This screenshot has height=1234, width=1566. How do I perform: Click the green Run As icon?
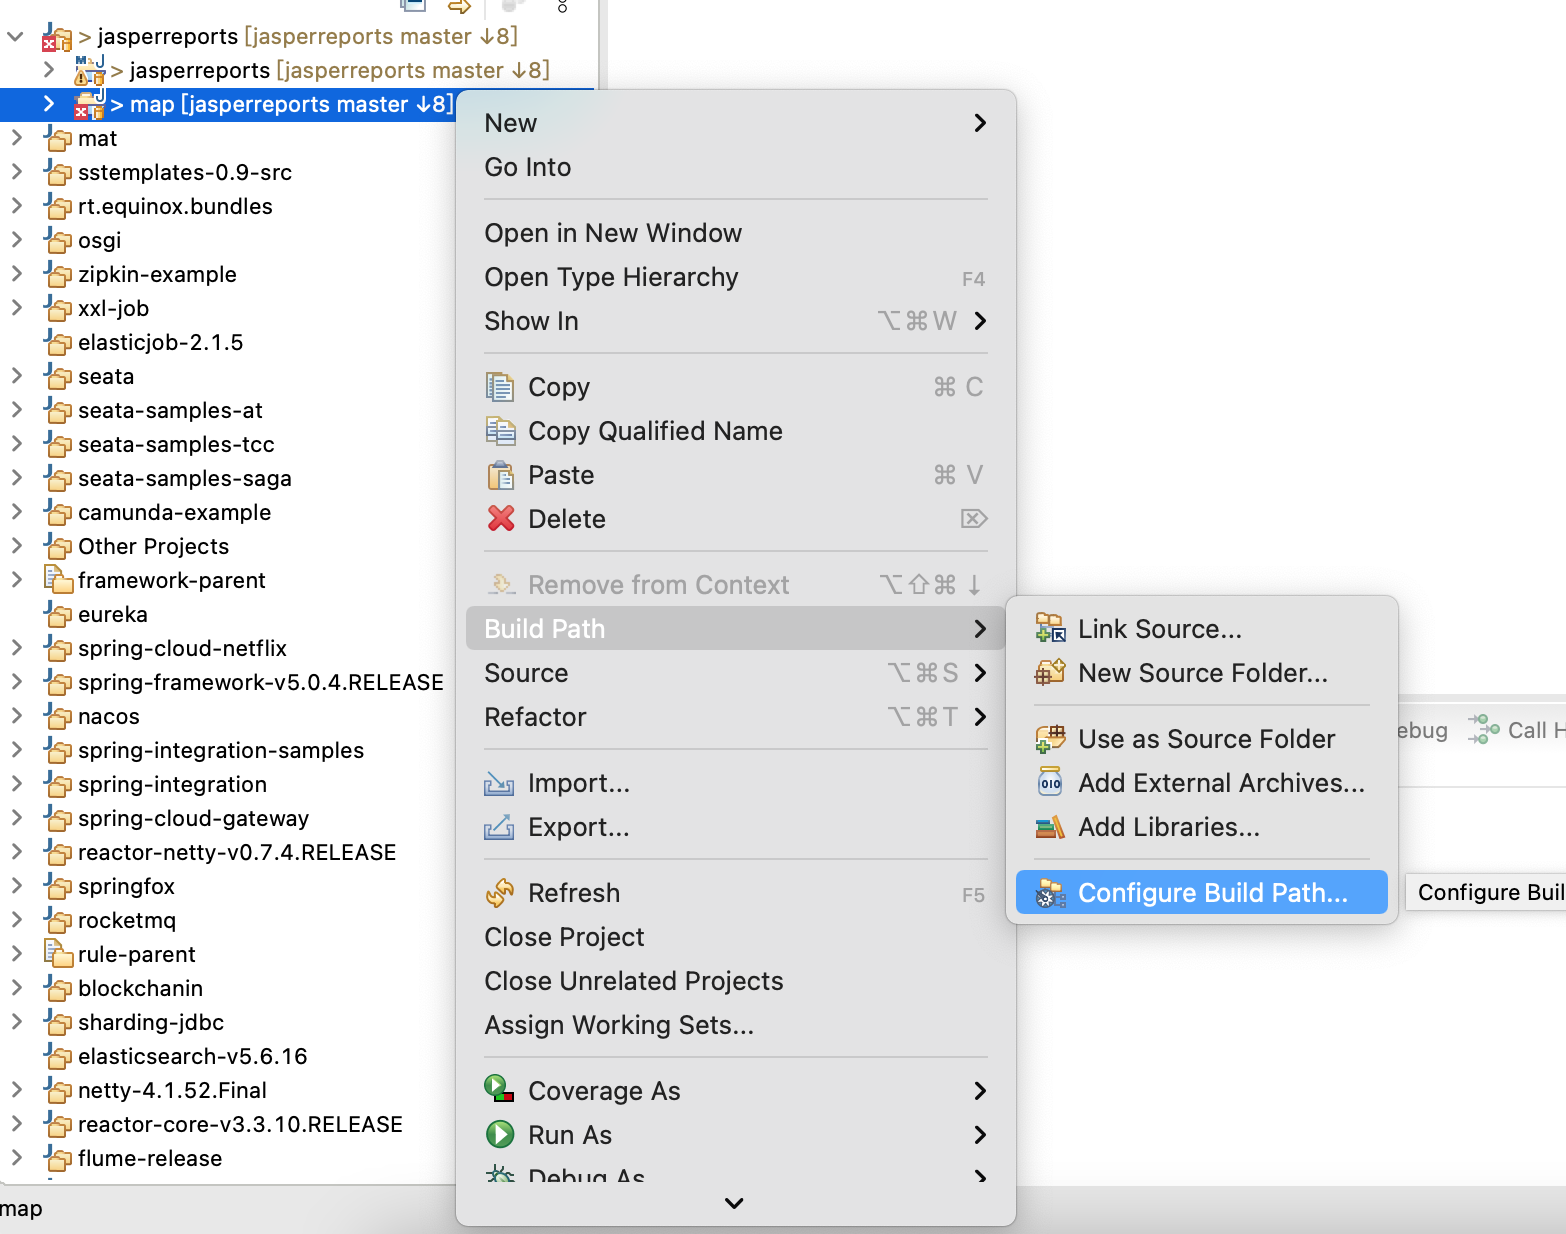[x=499, y=1134]
